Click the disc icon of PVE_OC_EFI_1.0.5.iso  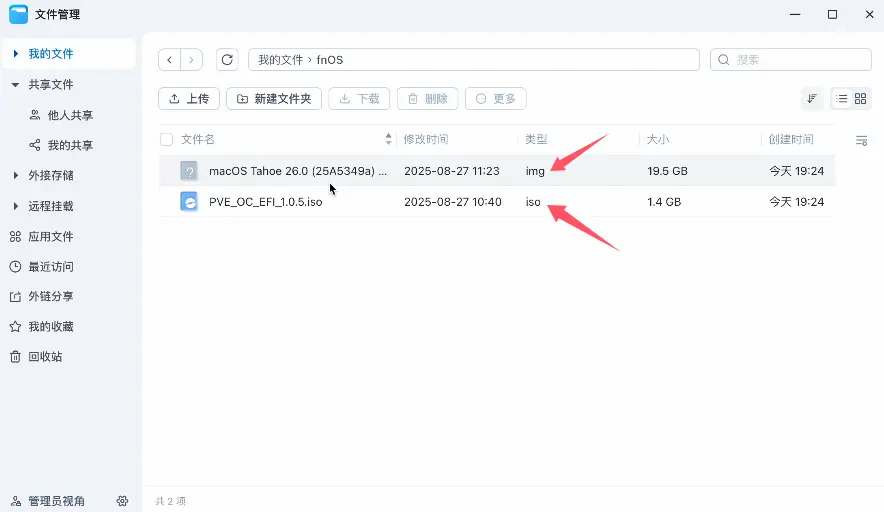point(189,201)
